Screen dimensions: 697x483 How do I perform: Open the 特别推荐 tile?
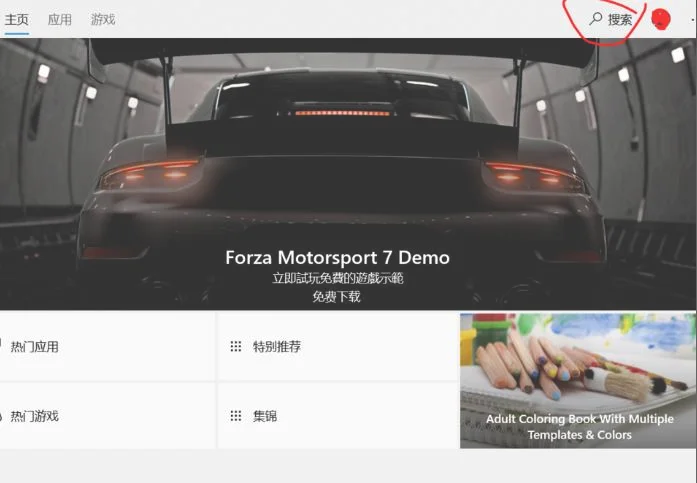click(x=338, y=347)
